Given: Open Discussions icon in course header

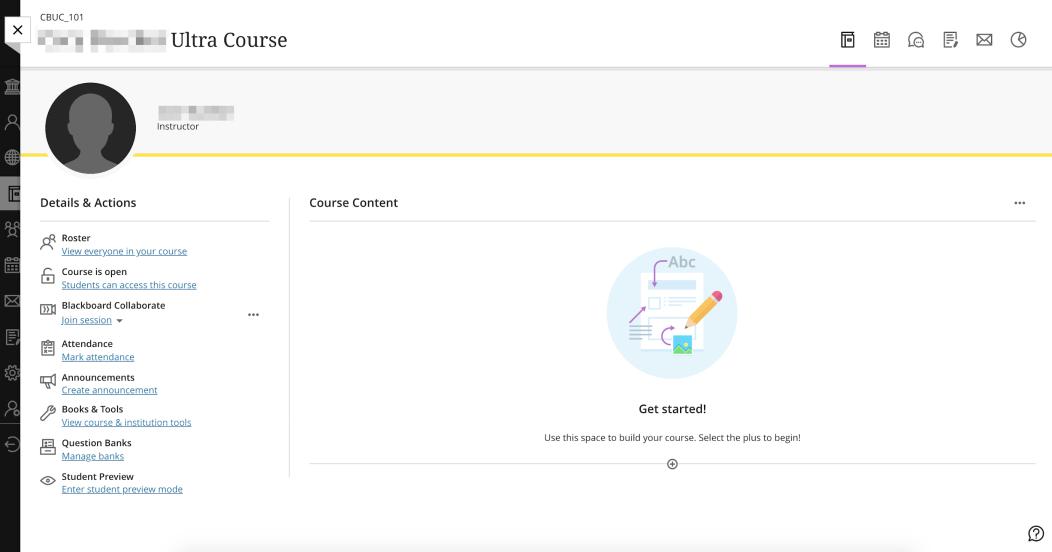Looking at the screenshot, I should click(916, 40).
